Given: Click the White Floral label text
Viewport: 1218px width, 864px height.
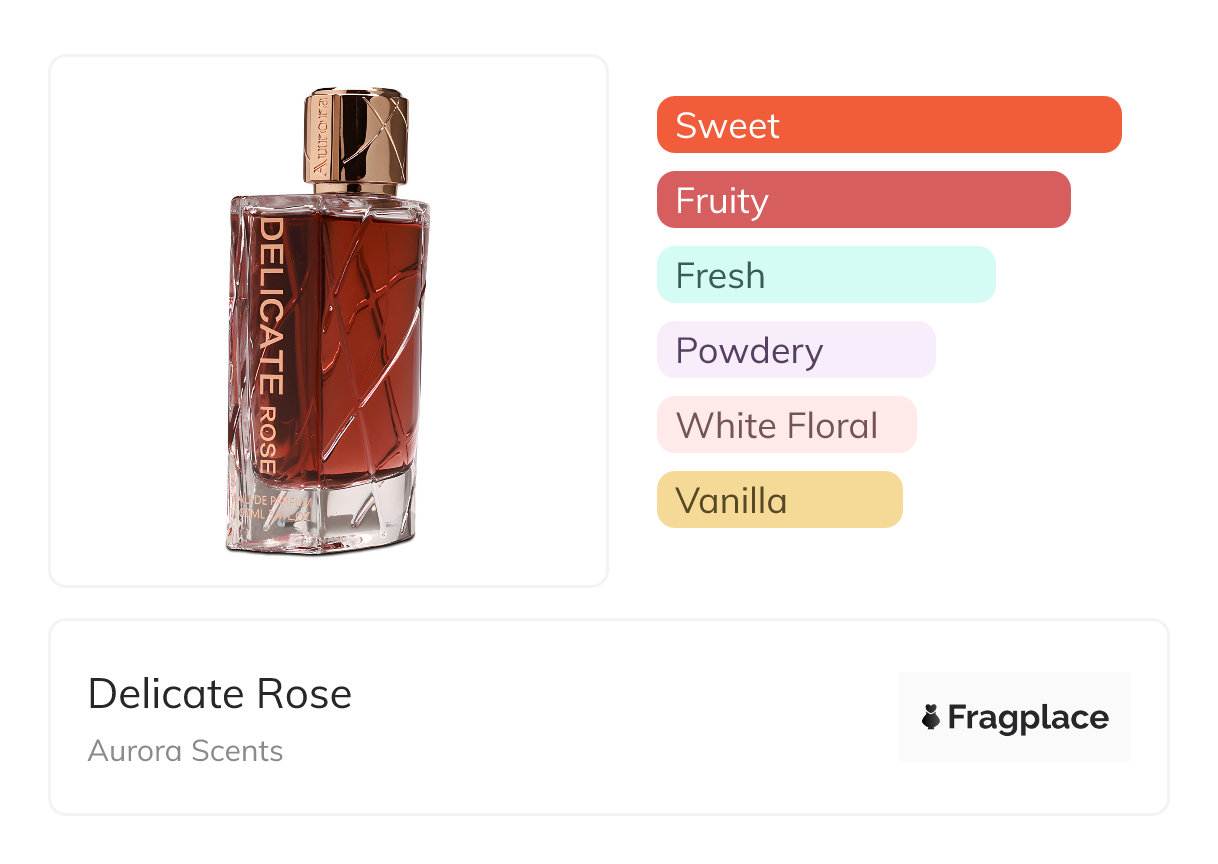Looking at the screenshot, I should 776,425.
